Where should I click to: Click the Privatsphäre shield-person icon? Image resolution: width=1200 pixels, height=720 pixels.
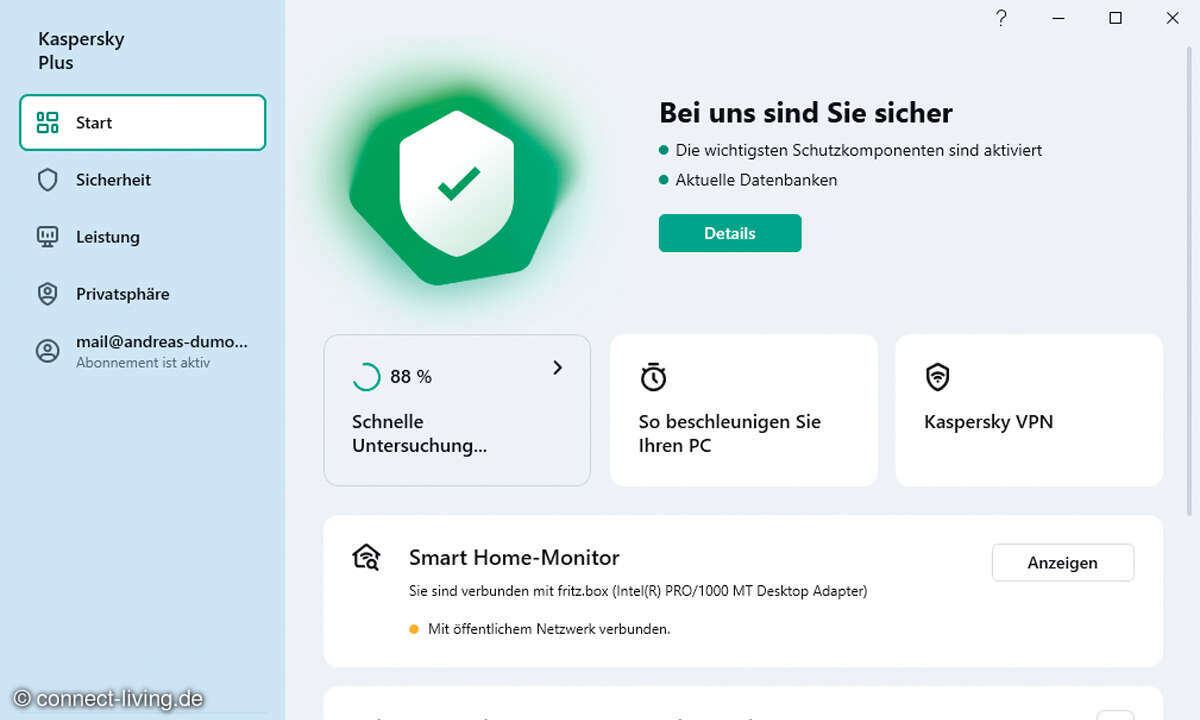click(47, 294)
